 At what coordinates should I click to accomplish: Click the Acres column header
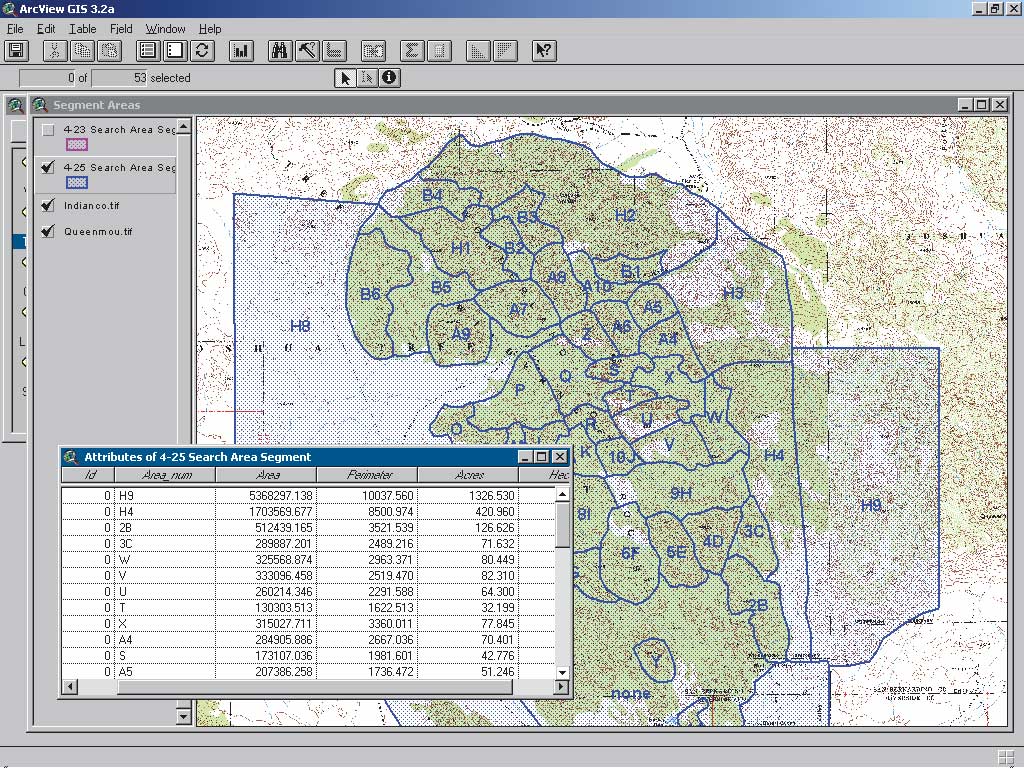468,475
